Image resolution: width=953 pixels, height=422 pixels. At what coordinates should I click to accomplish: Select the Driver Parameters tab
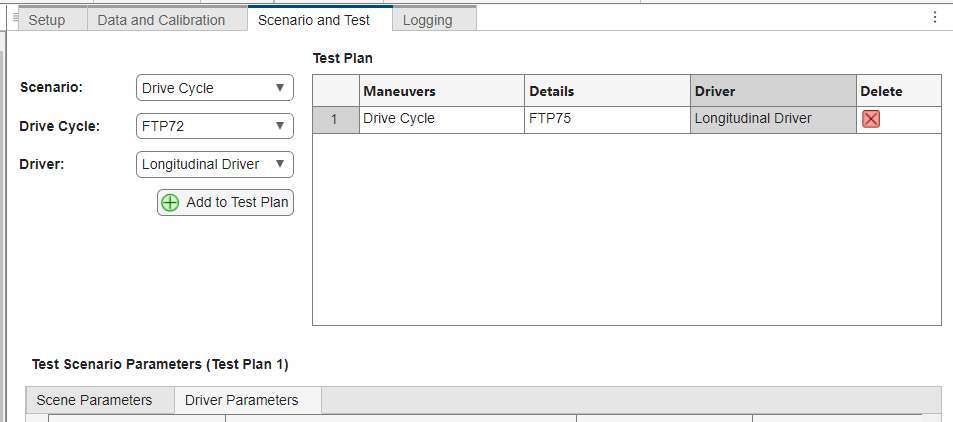coord(241,400)
